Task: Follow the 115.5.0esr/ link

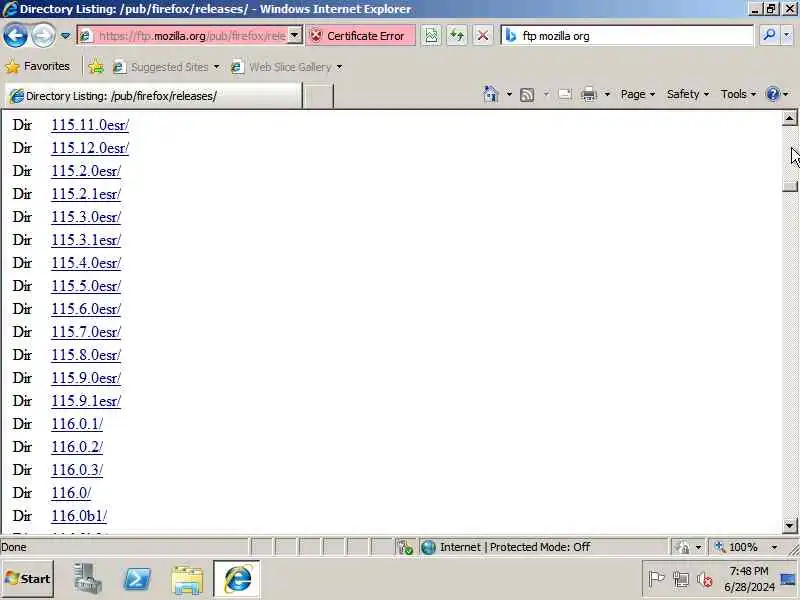Action: tap(86, 286)
